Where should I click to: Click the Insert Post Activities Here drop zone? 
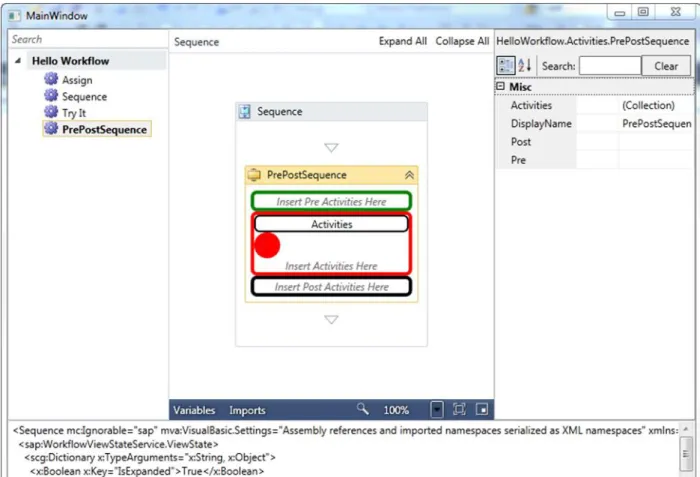click(331, 287)
